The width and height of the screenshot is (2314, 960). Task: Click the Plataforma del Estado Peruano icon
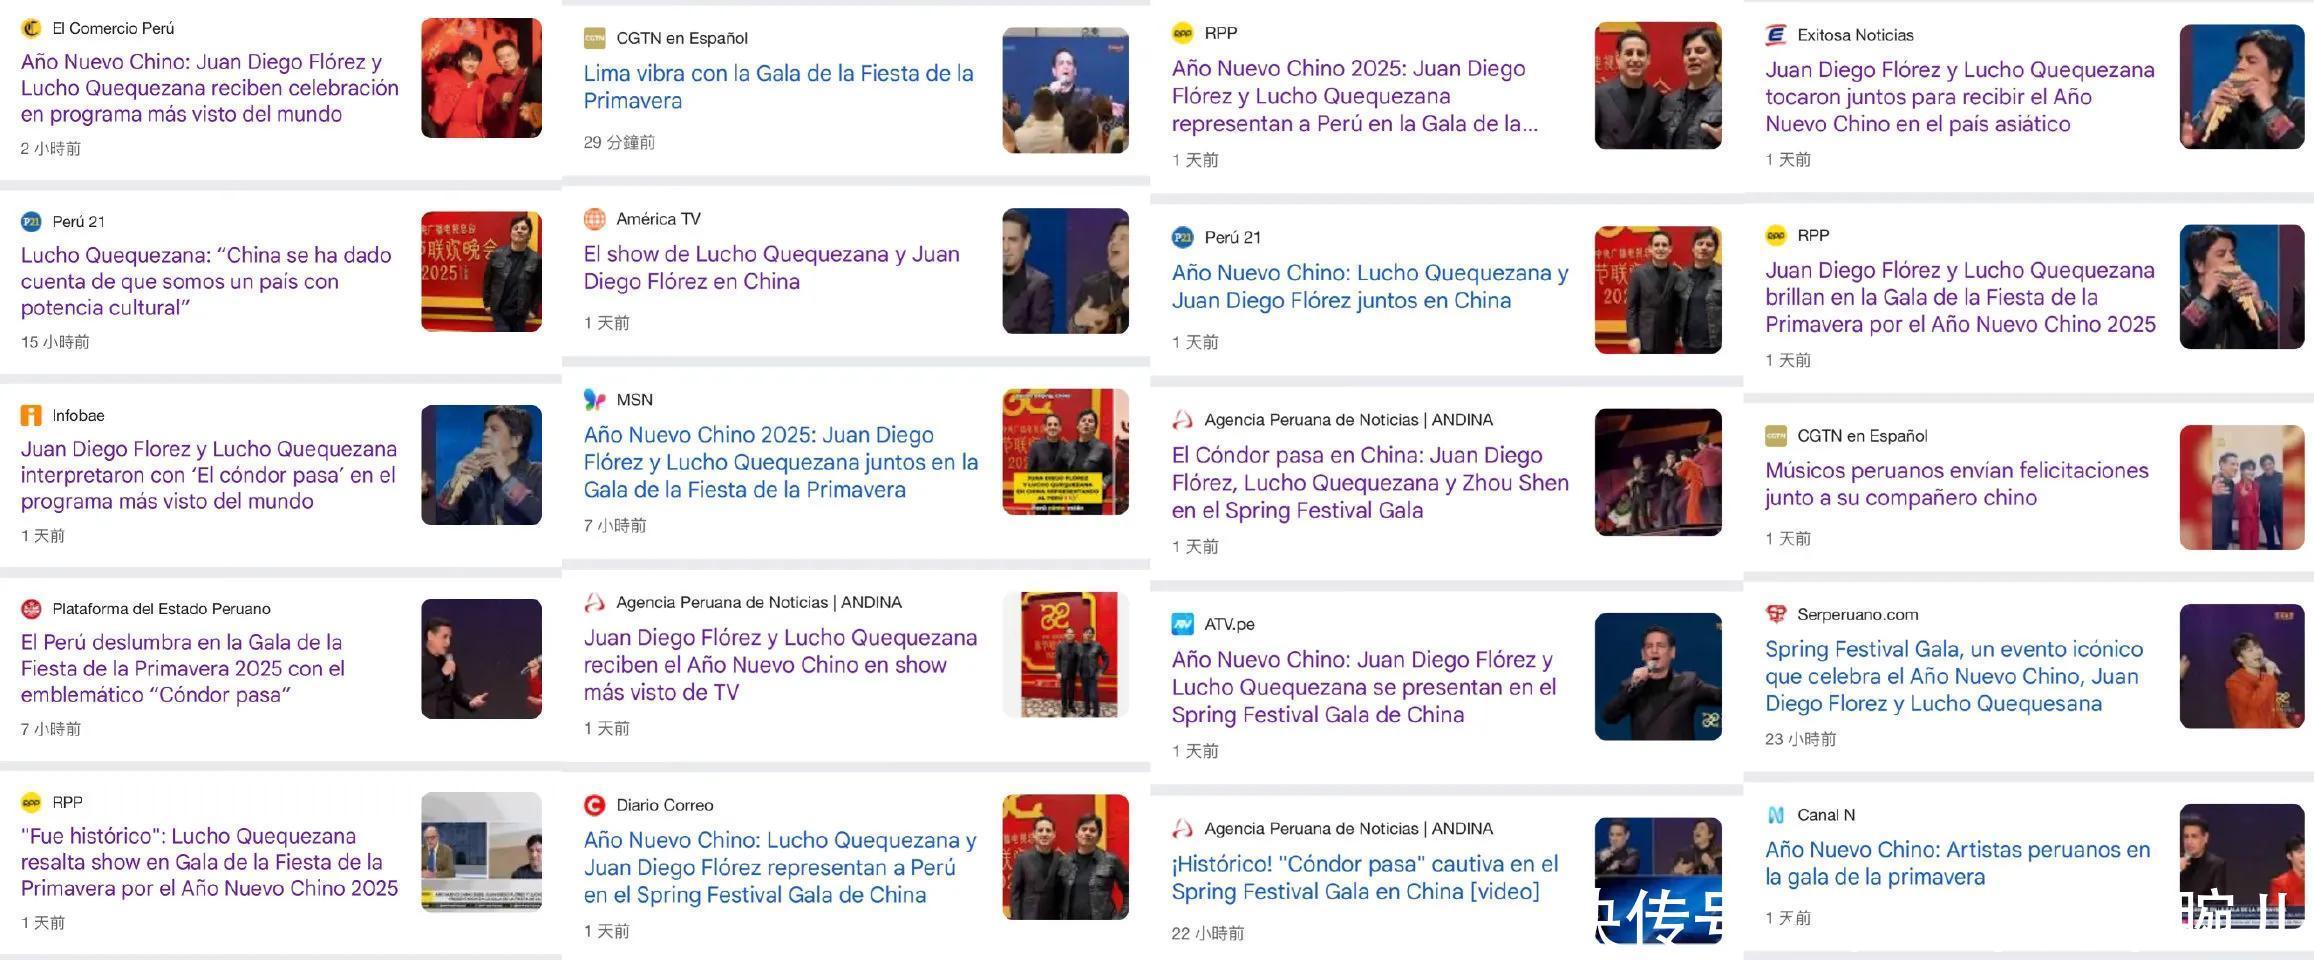point(31,608)
